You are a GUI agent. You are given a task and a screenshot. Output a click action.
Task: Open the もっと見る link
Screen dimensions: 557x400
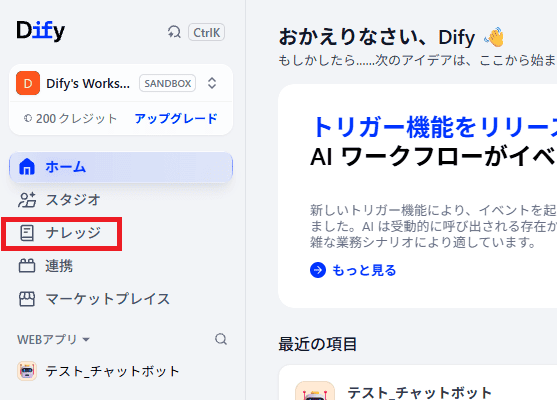[x=364, y=270]
